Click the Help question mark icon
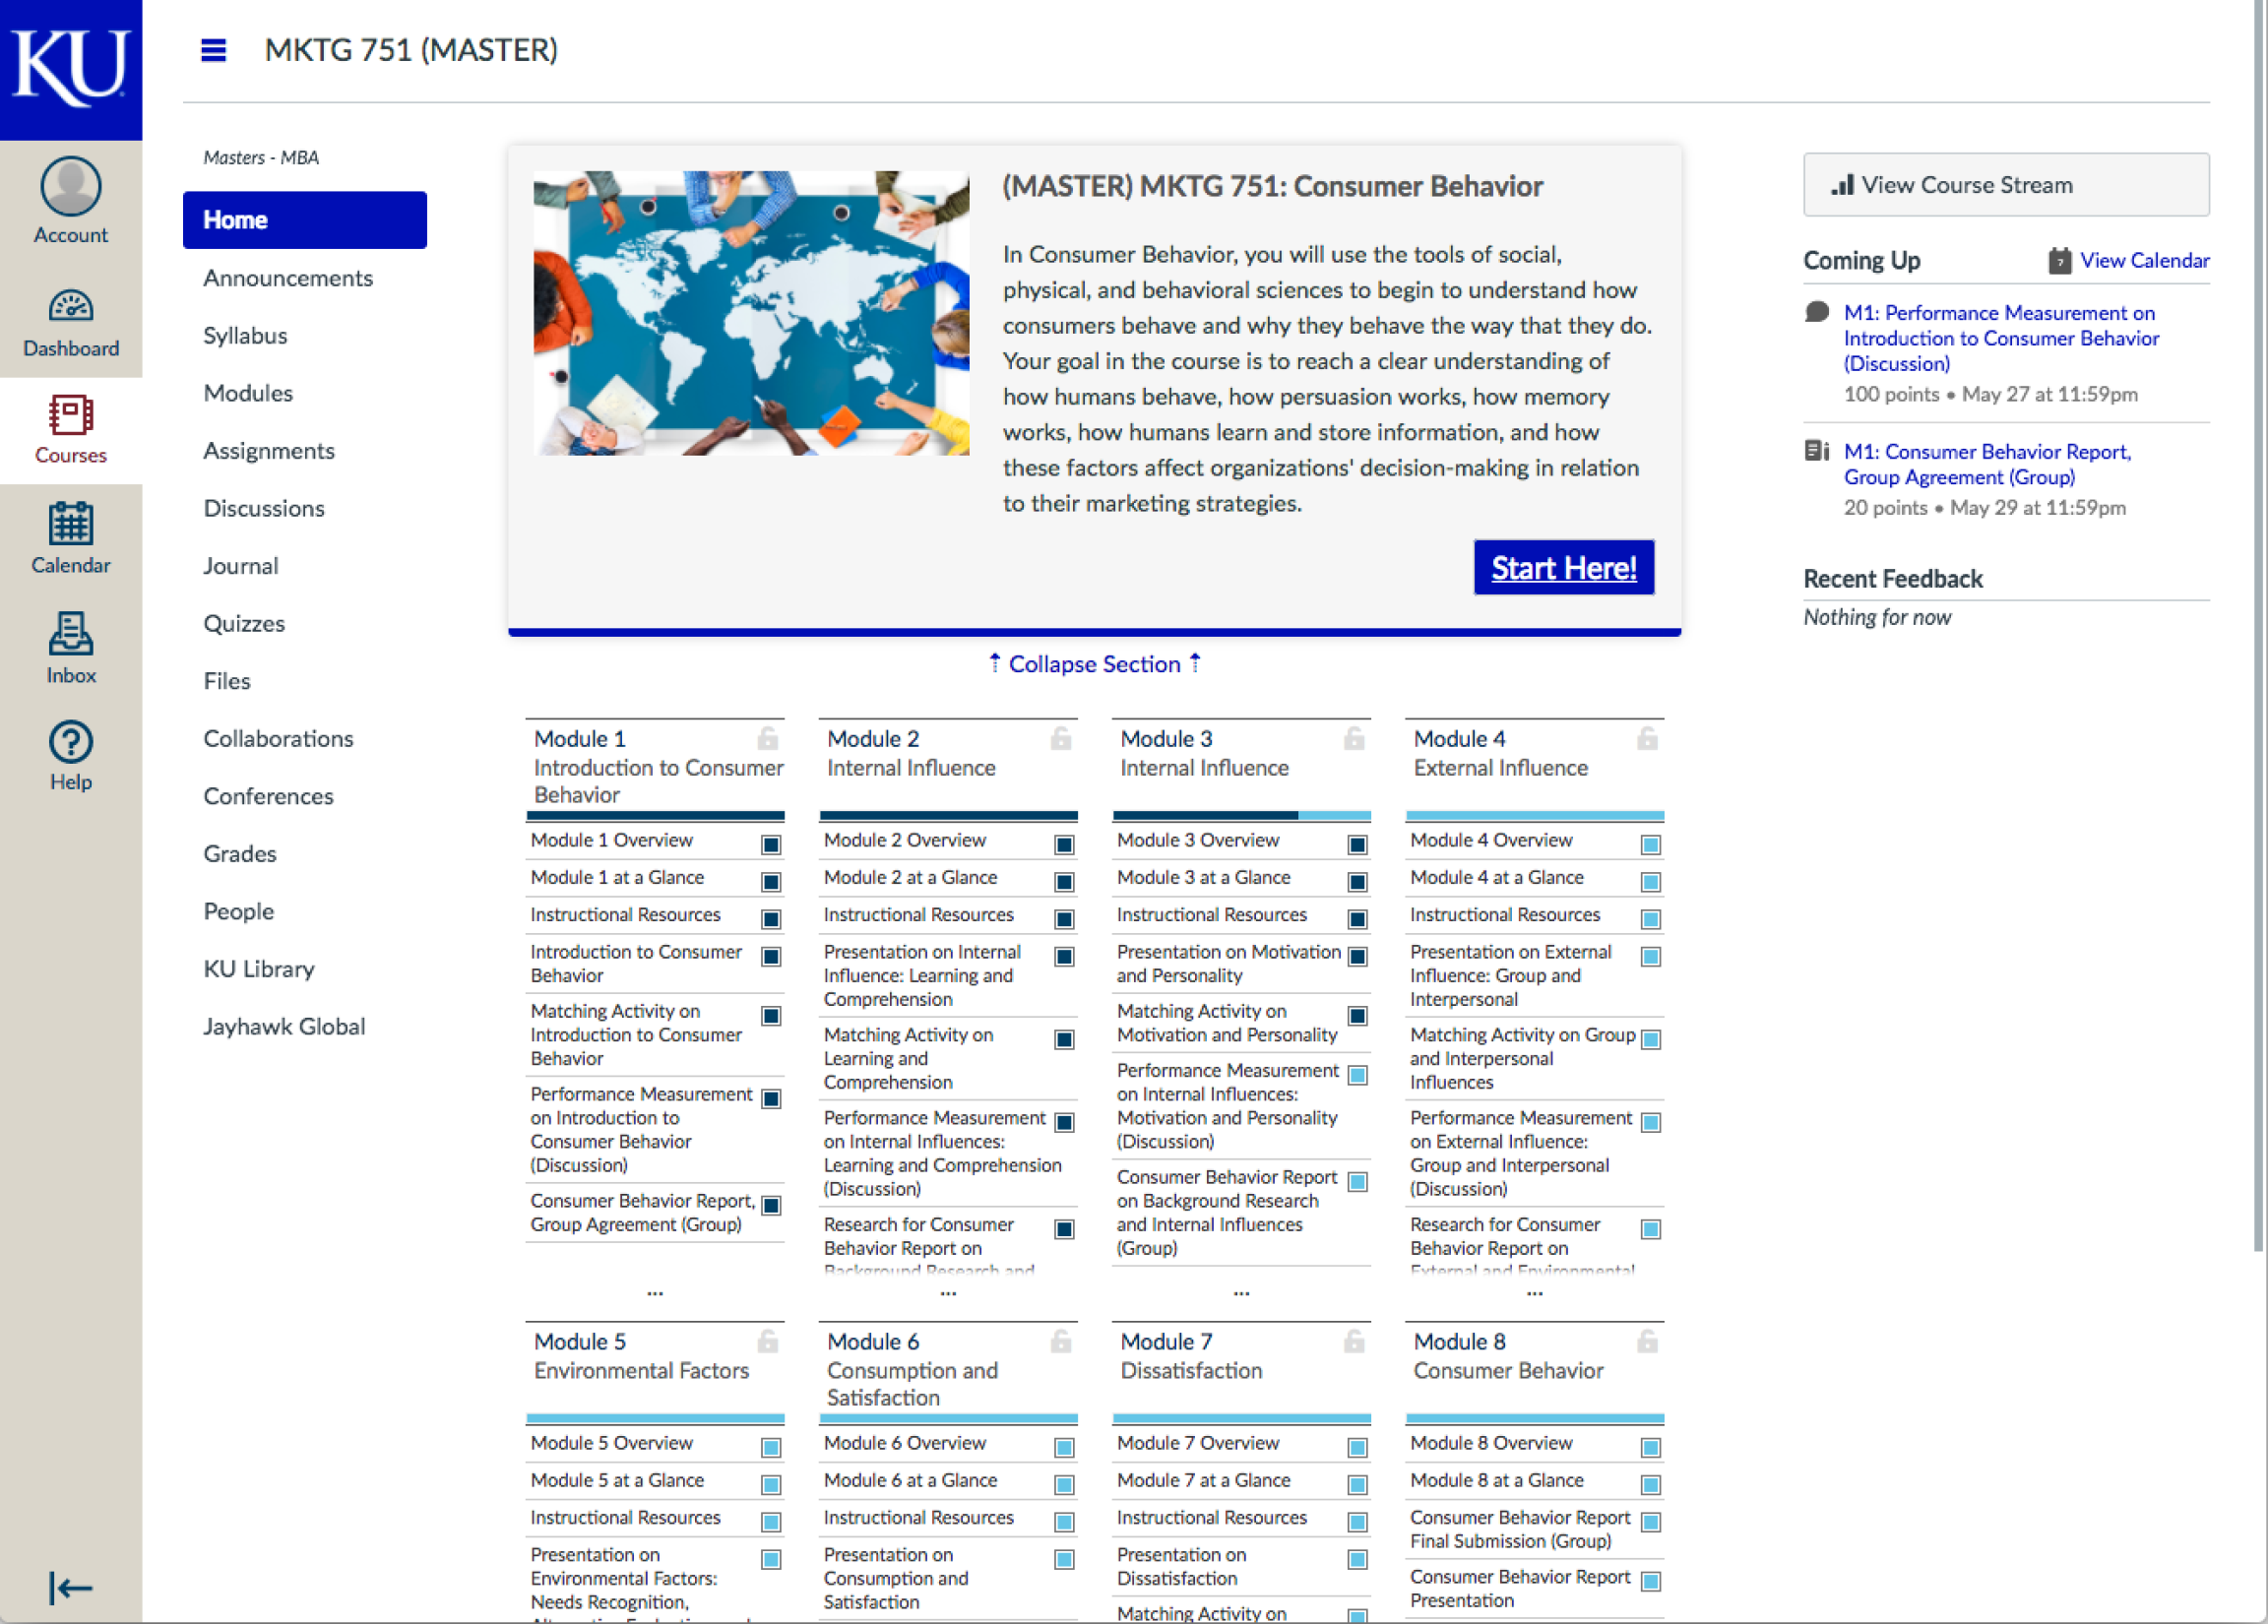 coord(70,743)
